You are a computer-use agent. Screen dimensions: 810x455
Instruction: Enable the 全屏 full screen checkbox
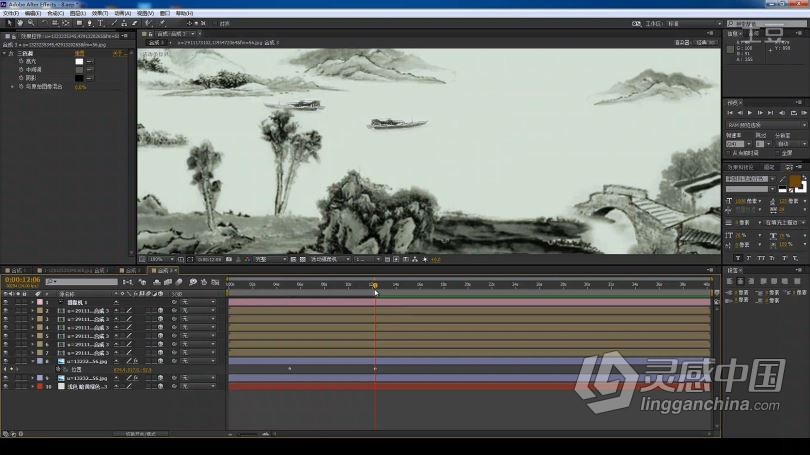tap(778, 153)
